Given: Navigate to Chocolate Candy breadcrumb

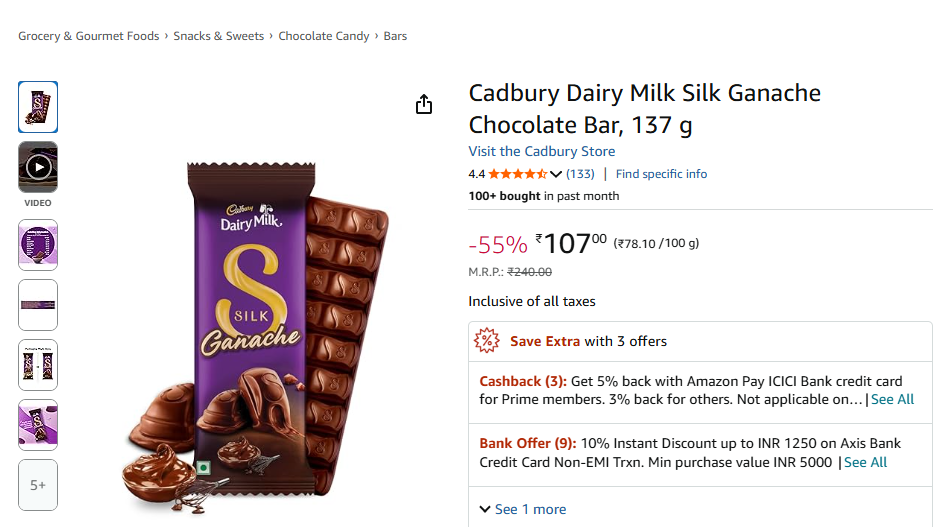Looking at the screenshot, I should tap(324, 36).
